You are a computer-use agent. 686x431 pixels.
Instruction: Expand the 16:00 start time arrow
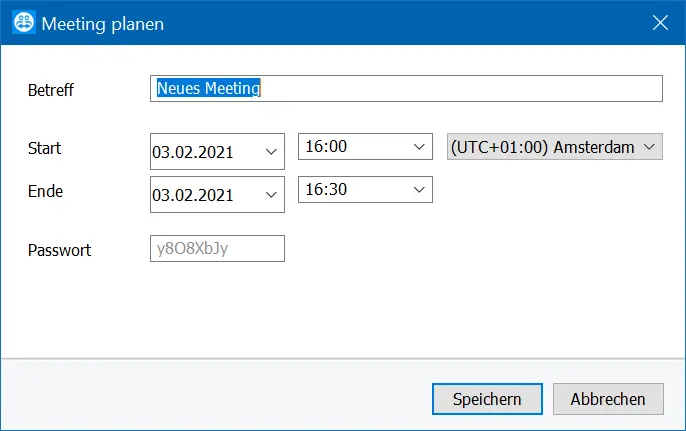pyautogui.click(x=419, y=147)
